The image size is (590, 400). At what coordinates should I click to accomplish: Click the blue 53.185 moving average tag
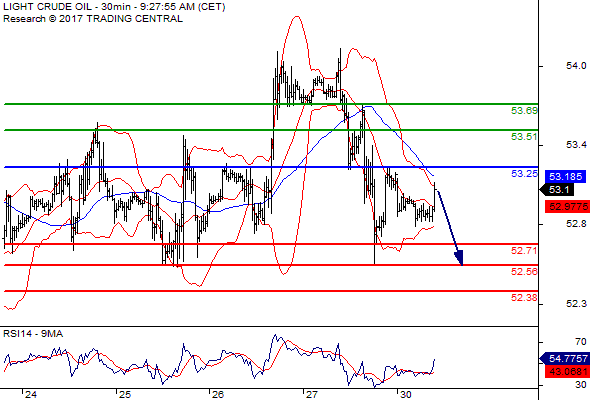tap(565, 176)
